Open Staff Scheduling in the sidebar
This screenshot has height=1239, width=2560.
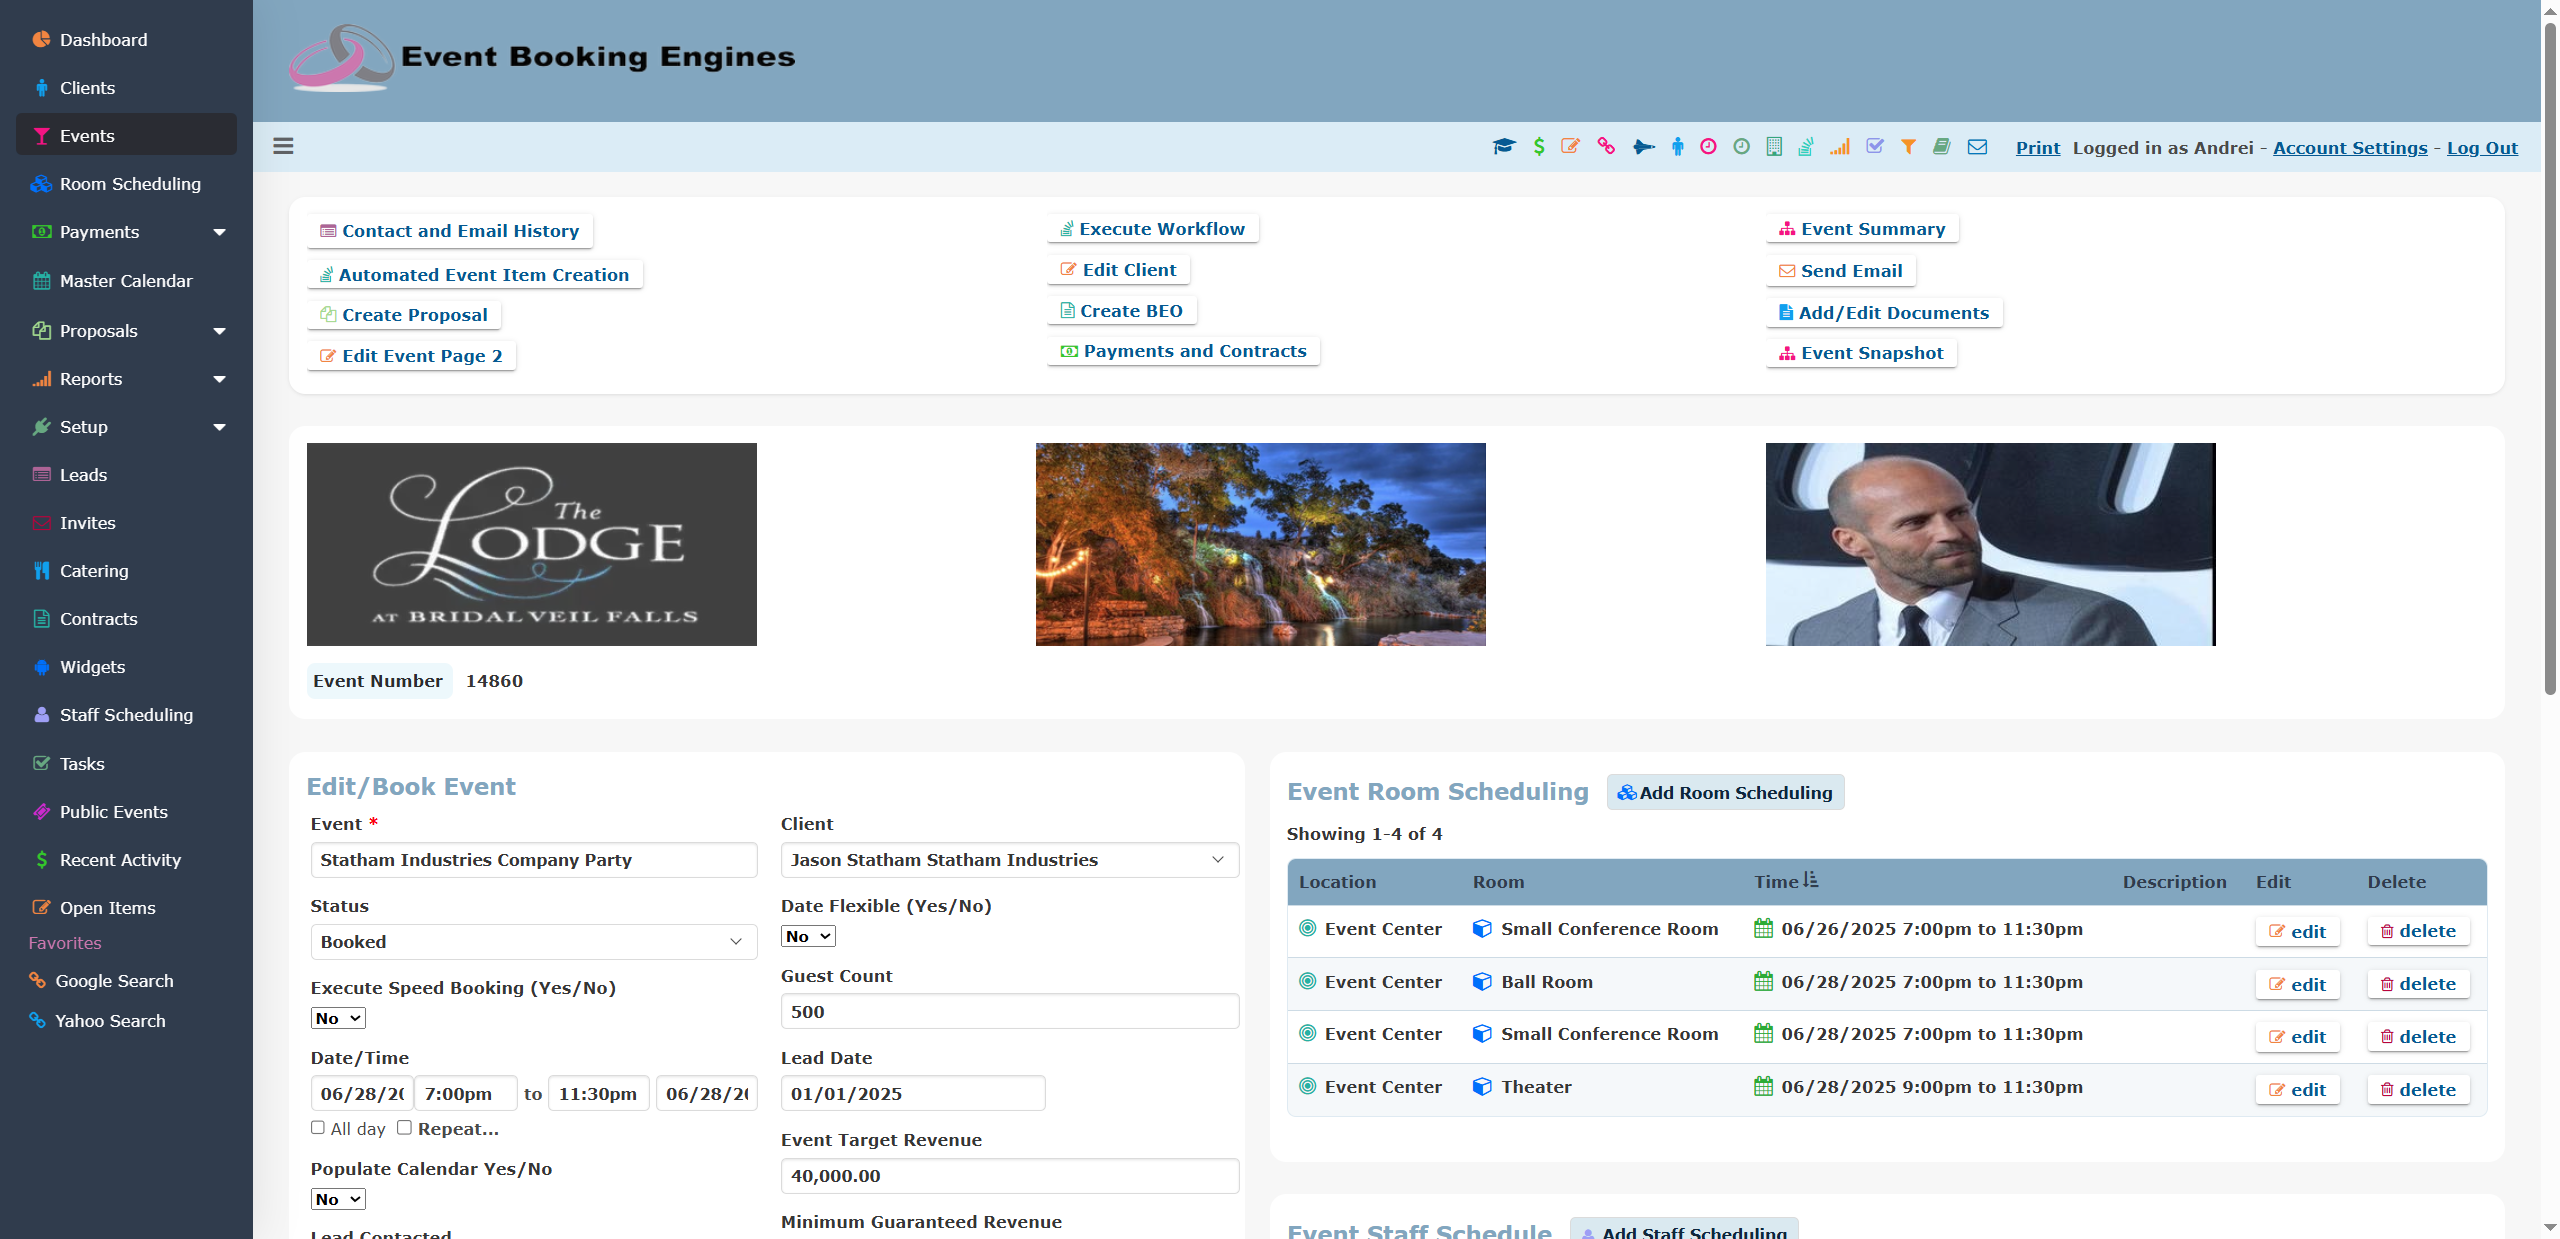pos(126,715)
